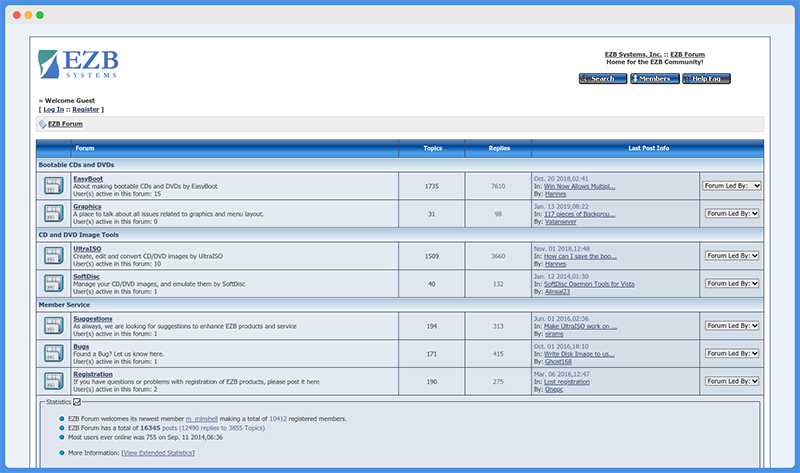Open the Registration forum
Image resolution: width=800 pixels, height=473 pixels.
pos(93,374)
